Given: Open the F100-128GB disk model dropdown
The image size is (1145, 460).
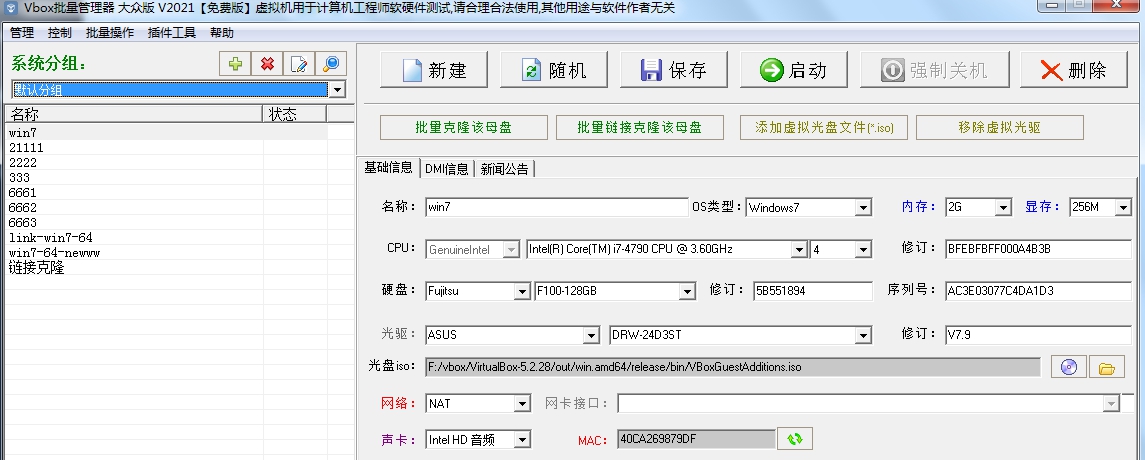Looking at the screenshot, I should click(x=686, y=292).
